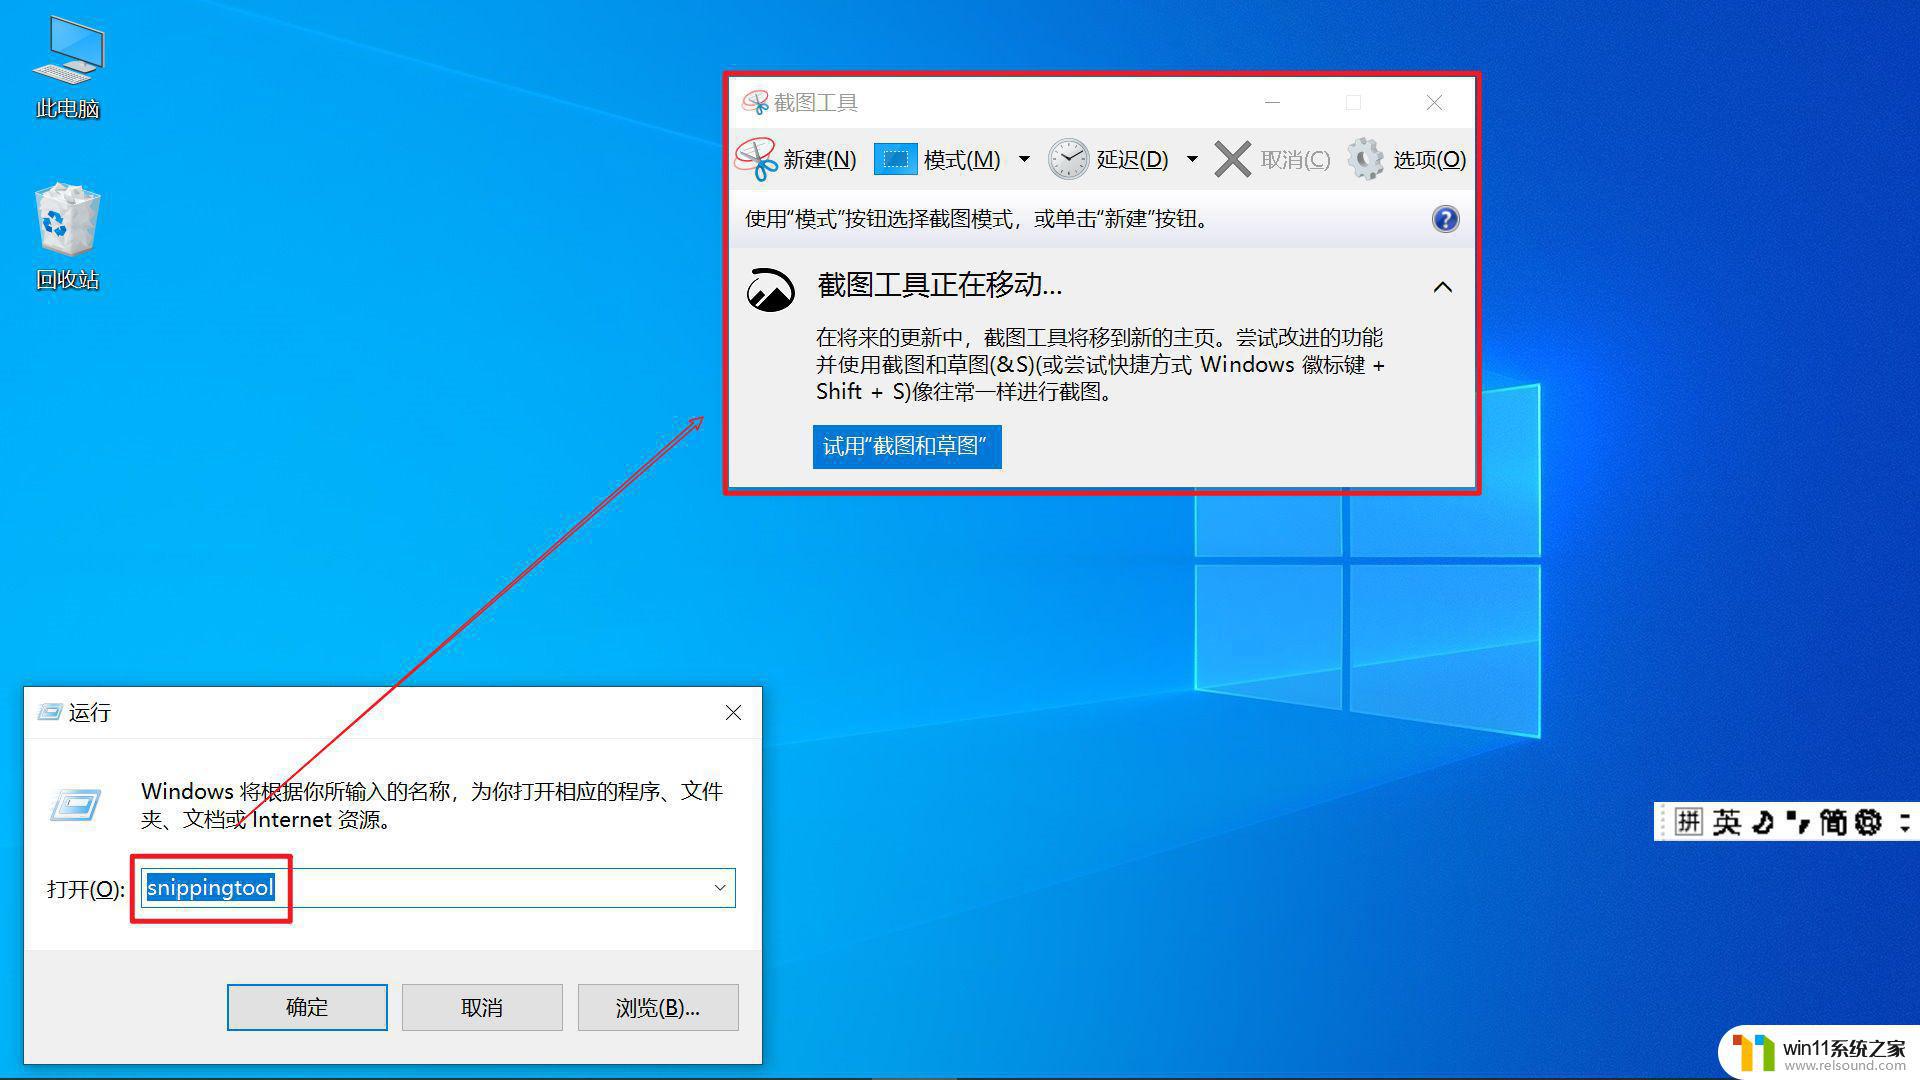The image size is (1920, 1080).
Task: Click the 拼 pinyin IME icon
Action: click(1688, 822)
